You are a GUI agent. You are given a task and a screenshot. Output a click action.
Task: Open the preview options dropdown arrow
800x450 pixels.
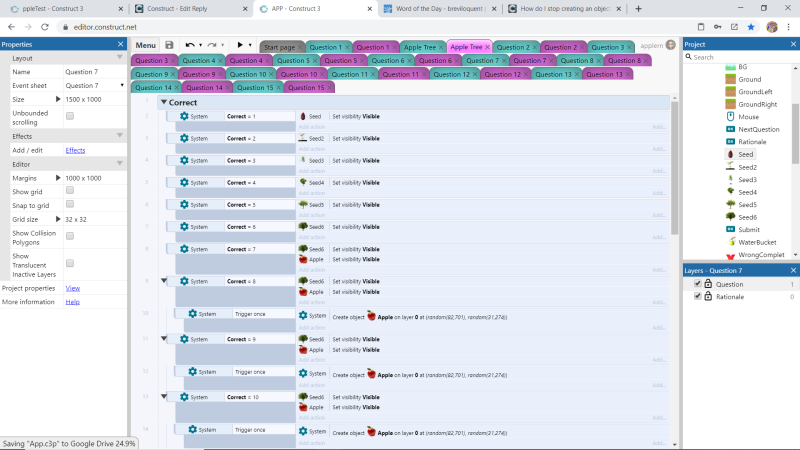click(250, 45)
